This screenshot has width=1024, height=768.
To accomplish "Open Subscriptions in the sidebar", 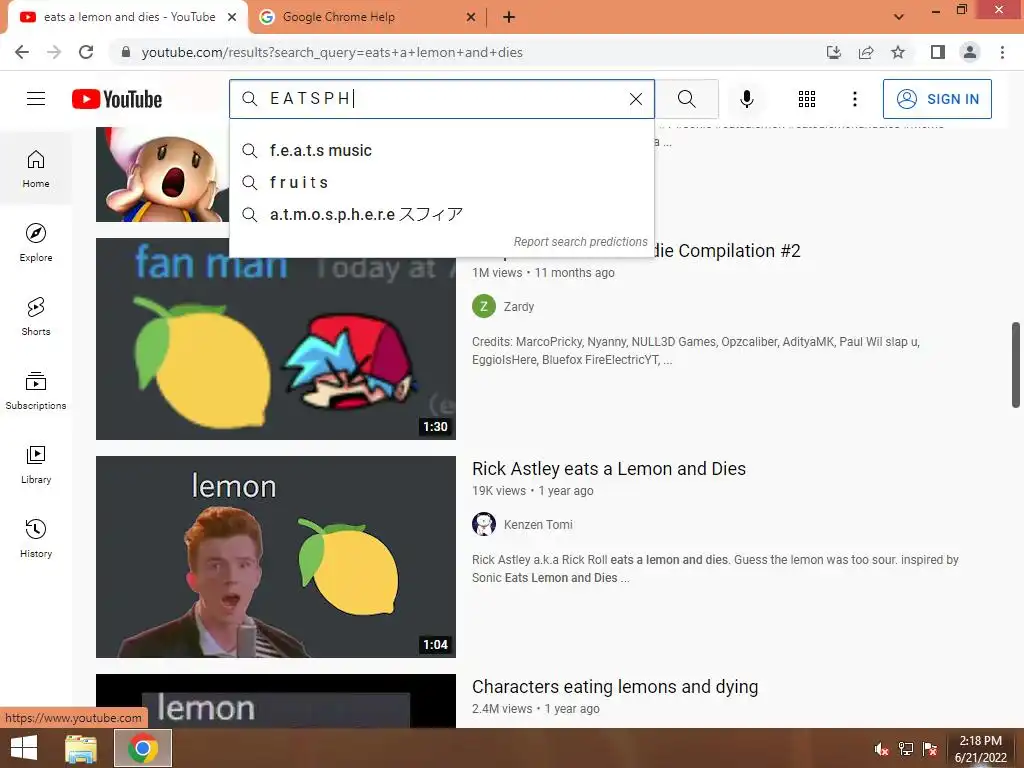I will click(x=36, y=391).
